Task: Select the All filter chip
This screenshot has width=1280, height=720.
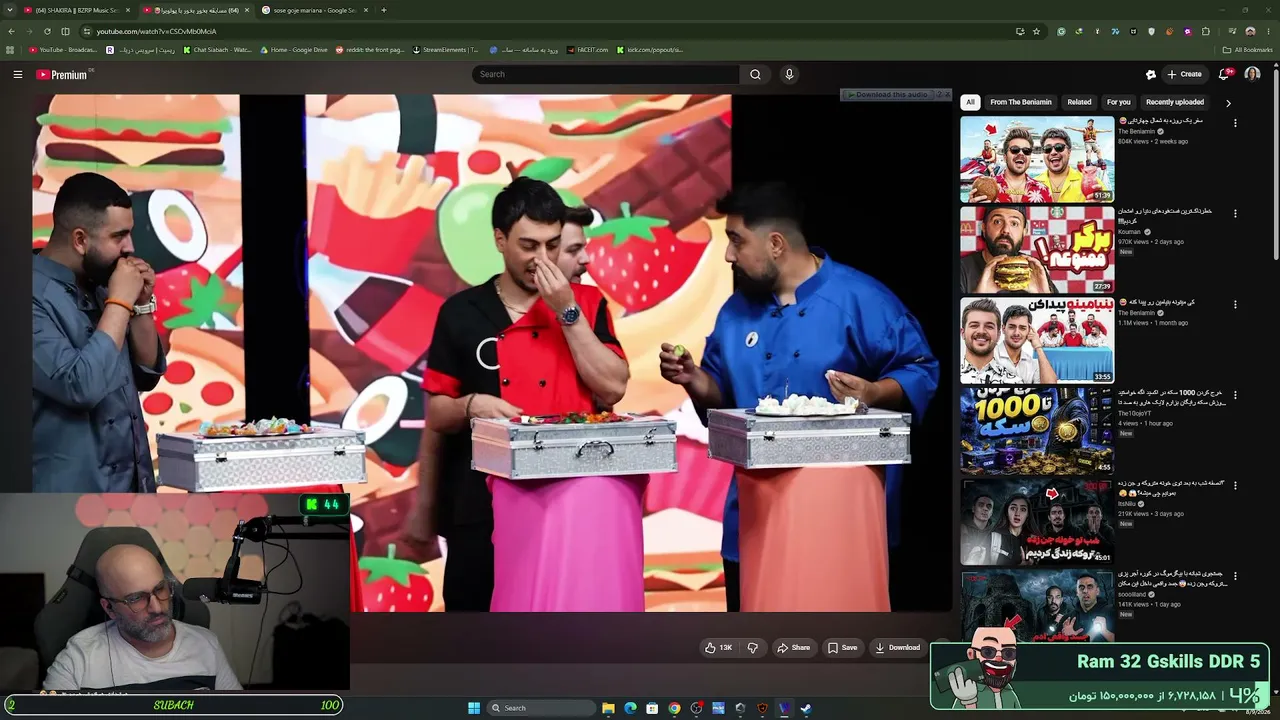Action: 970,102
